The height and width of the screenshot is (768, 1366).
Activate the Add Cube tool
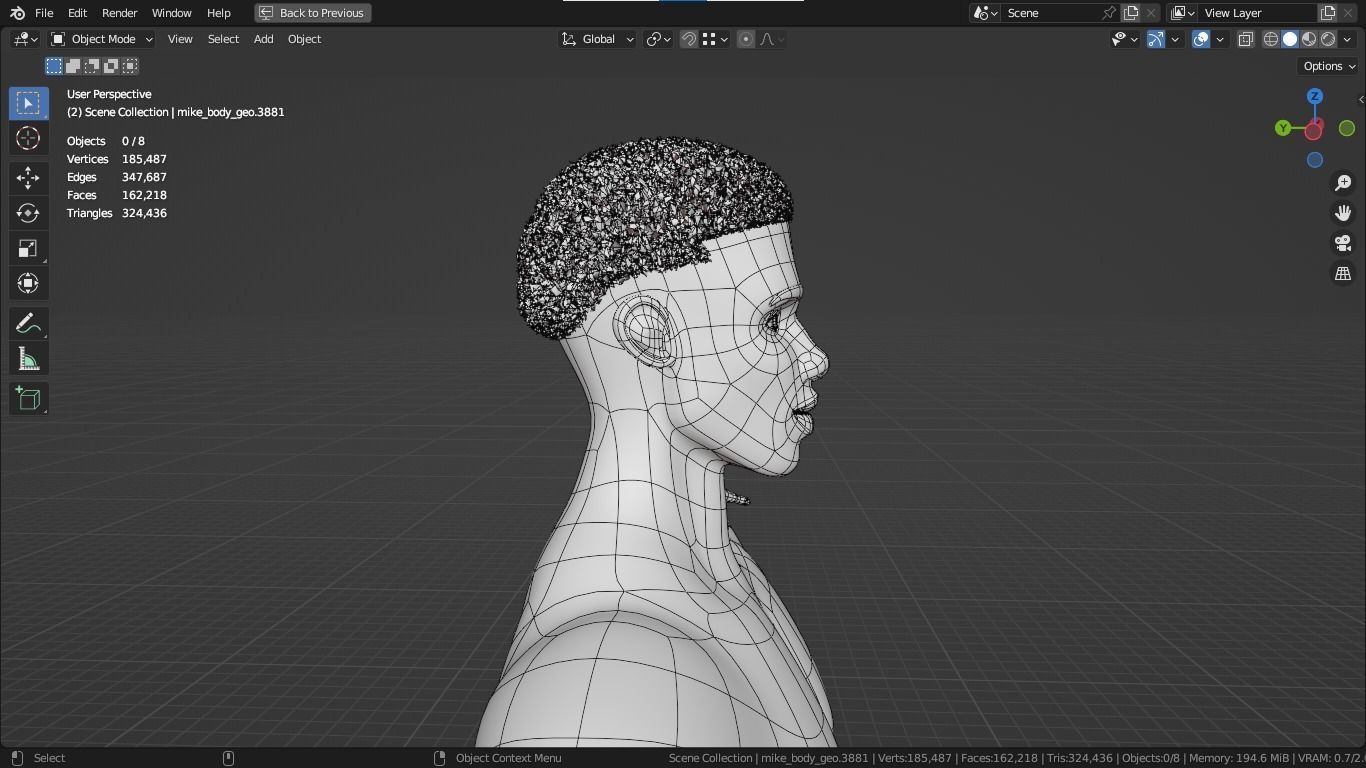point(28,399)
